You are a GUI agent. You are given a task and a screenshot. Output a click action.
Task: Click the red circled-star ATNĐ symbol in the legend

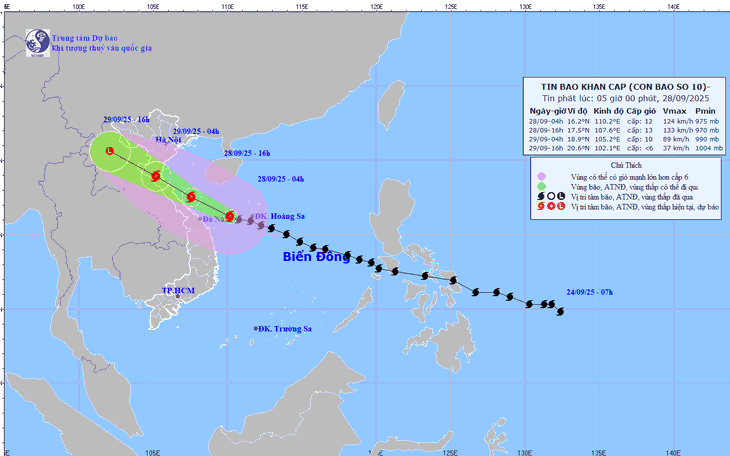pyautogui.click(x=551, y=206)
